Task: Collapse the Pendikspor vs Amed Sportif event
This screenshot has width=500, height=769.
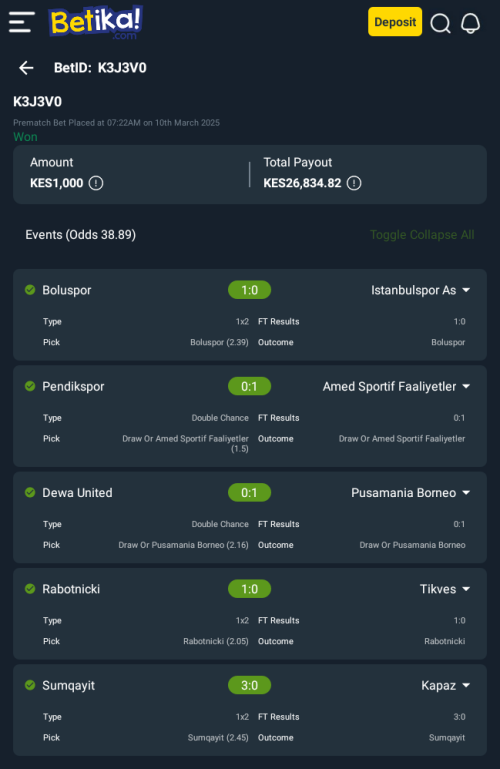Action: pyautogui.click(x=466, y=386)
